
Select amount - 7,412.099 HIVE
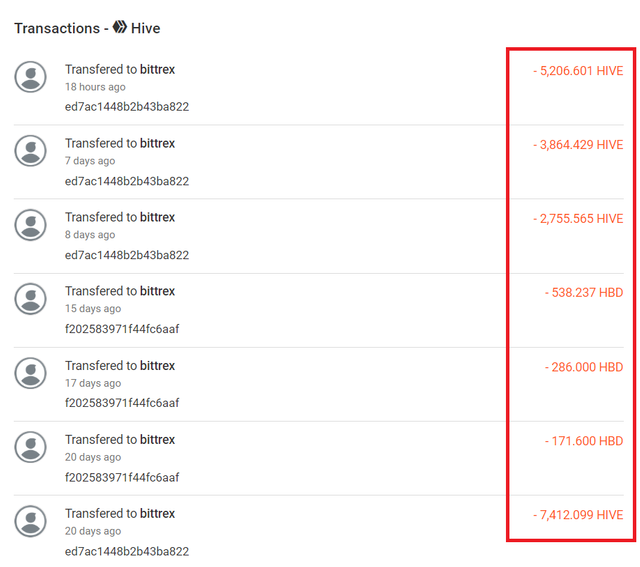(578, 515)
